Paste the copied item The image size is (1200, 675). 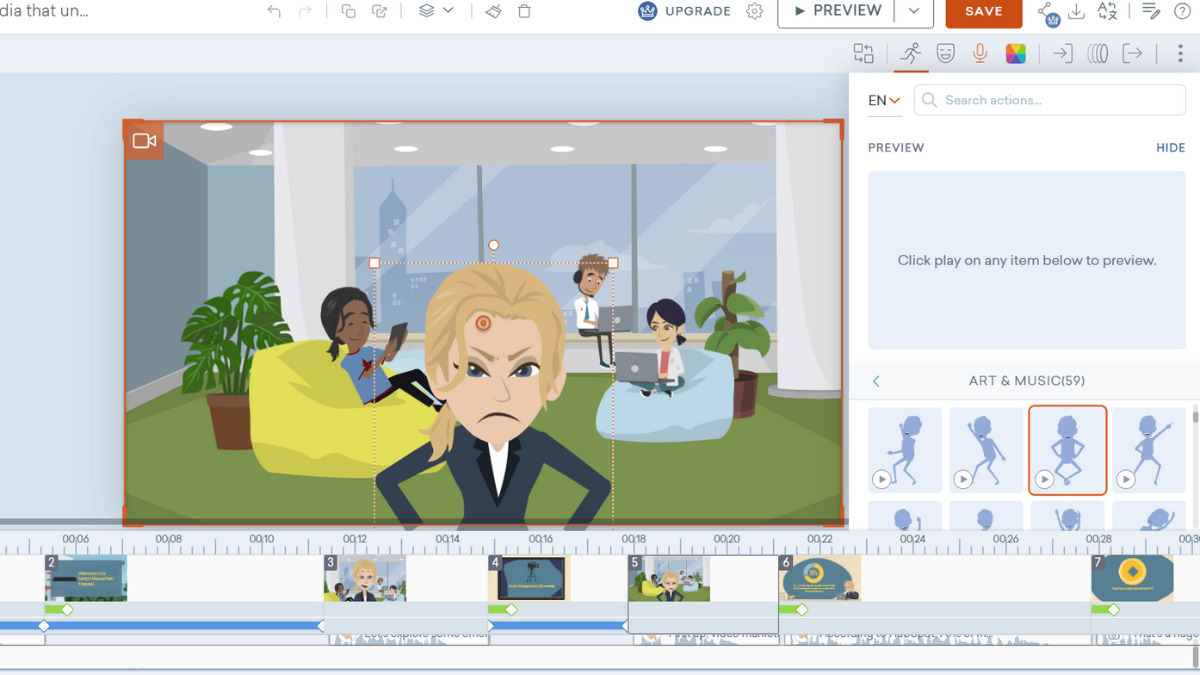pos(379,11)
